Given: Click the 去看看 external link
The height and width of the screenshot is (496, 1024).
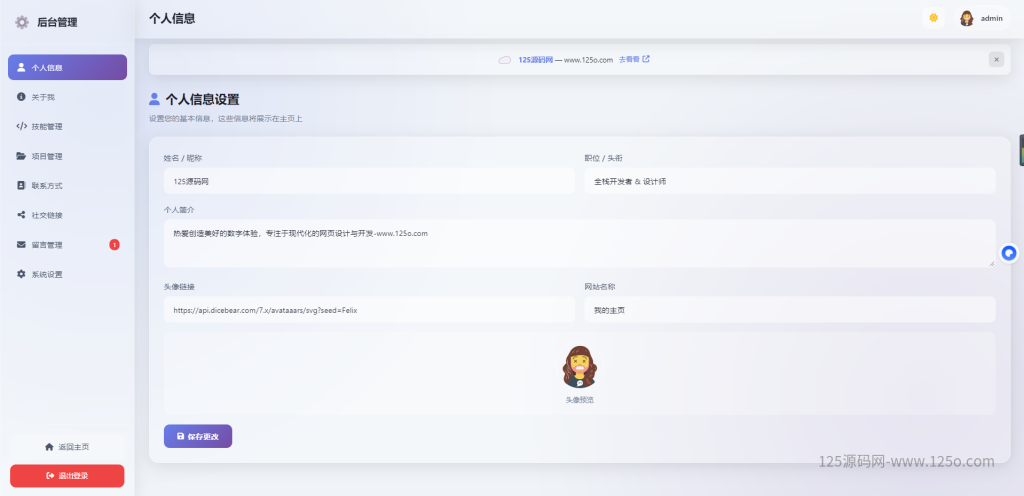Looking at the screenshot, I should 634,59.
